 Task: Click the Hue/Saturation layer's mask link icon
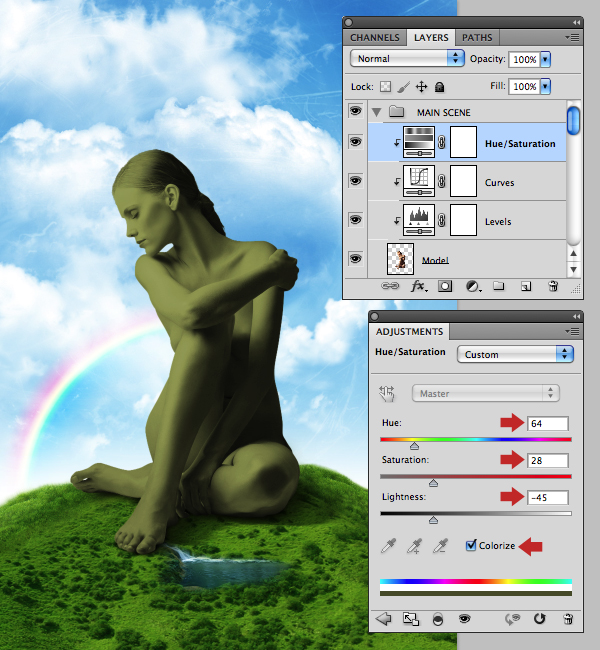[x=442, y=143]
